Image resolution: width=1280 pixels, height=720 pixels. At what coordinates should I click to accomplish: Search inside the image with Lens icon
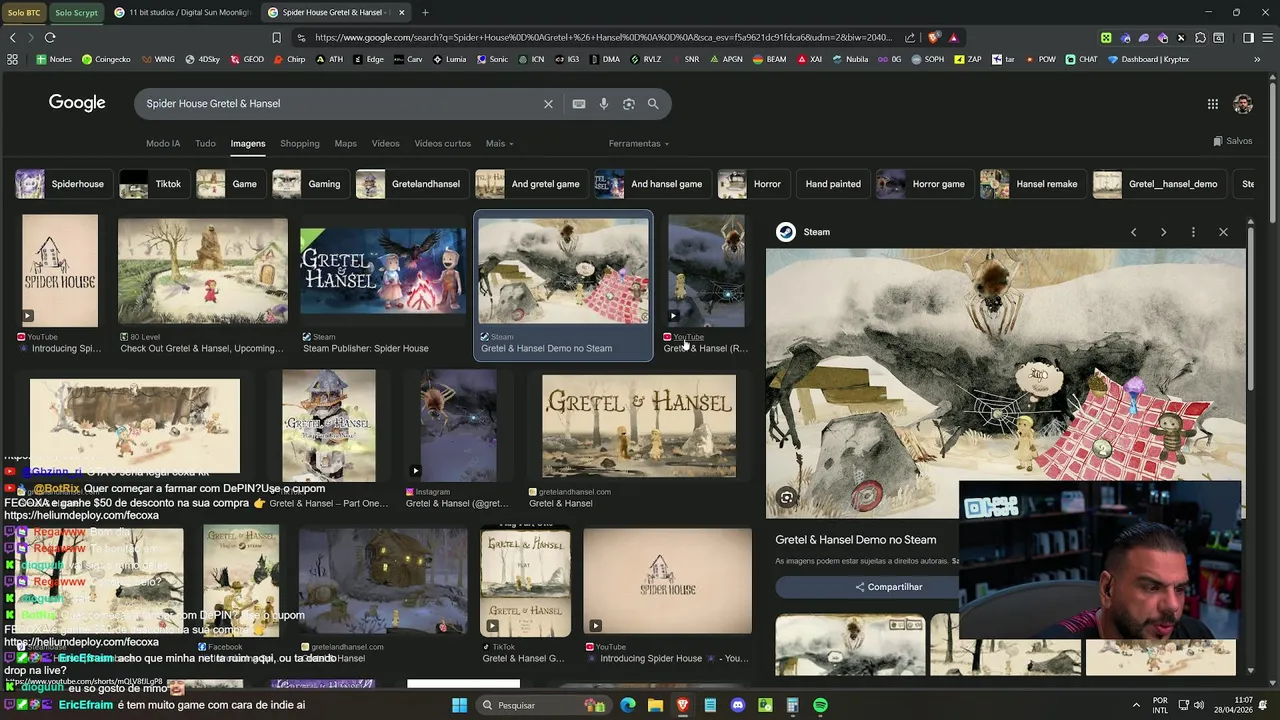point(787,497)
